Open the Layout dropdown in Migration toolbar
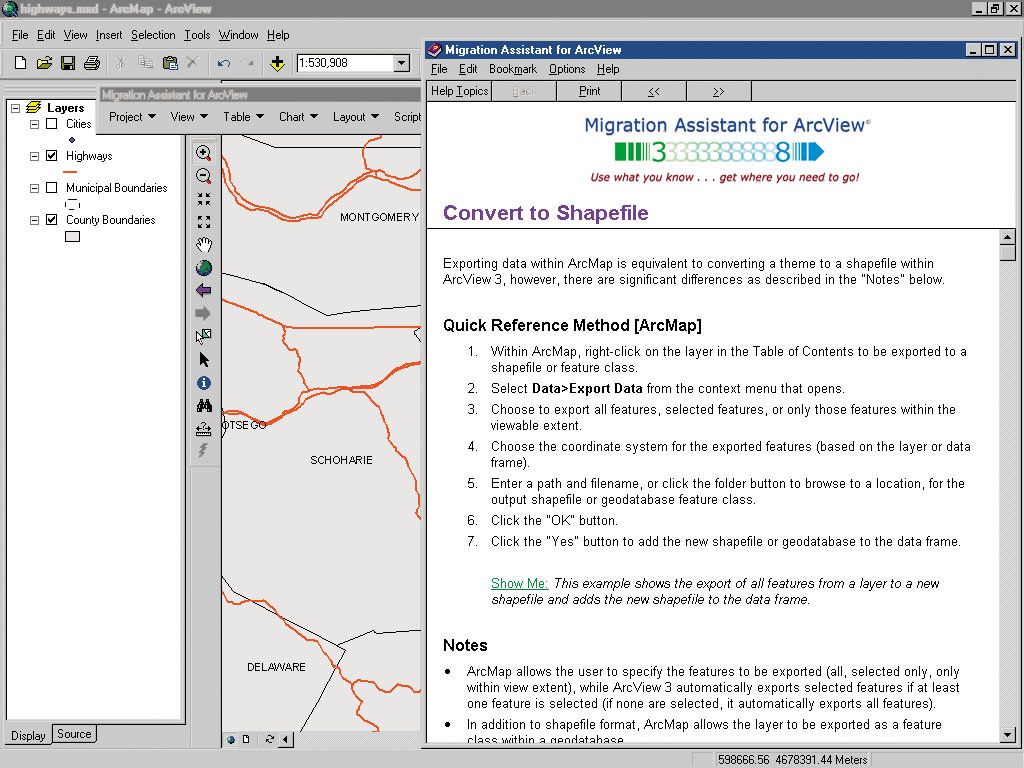 (x=355, y=116)
